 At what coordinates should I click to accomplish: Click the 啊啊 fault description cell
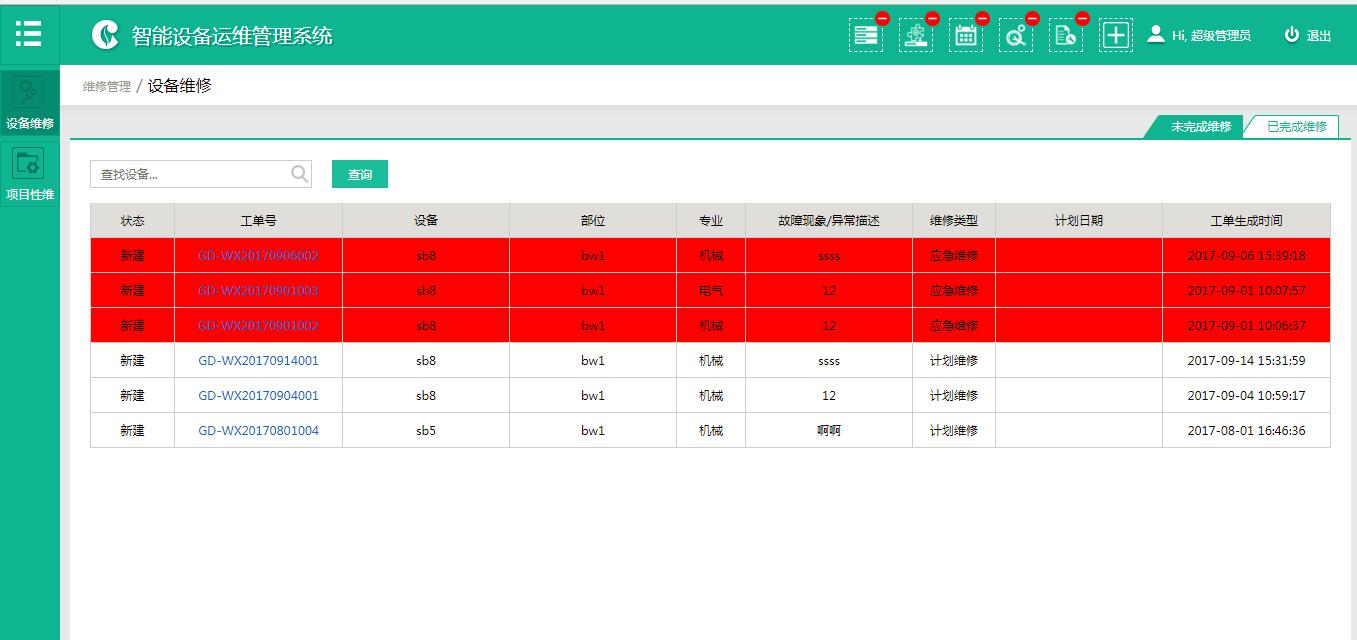pyautogui.click(x=829, y=430)
